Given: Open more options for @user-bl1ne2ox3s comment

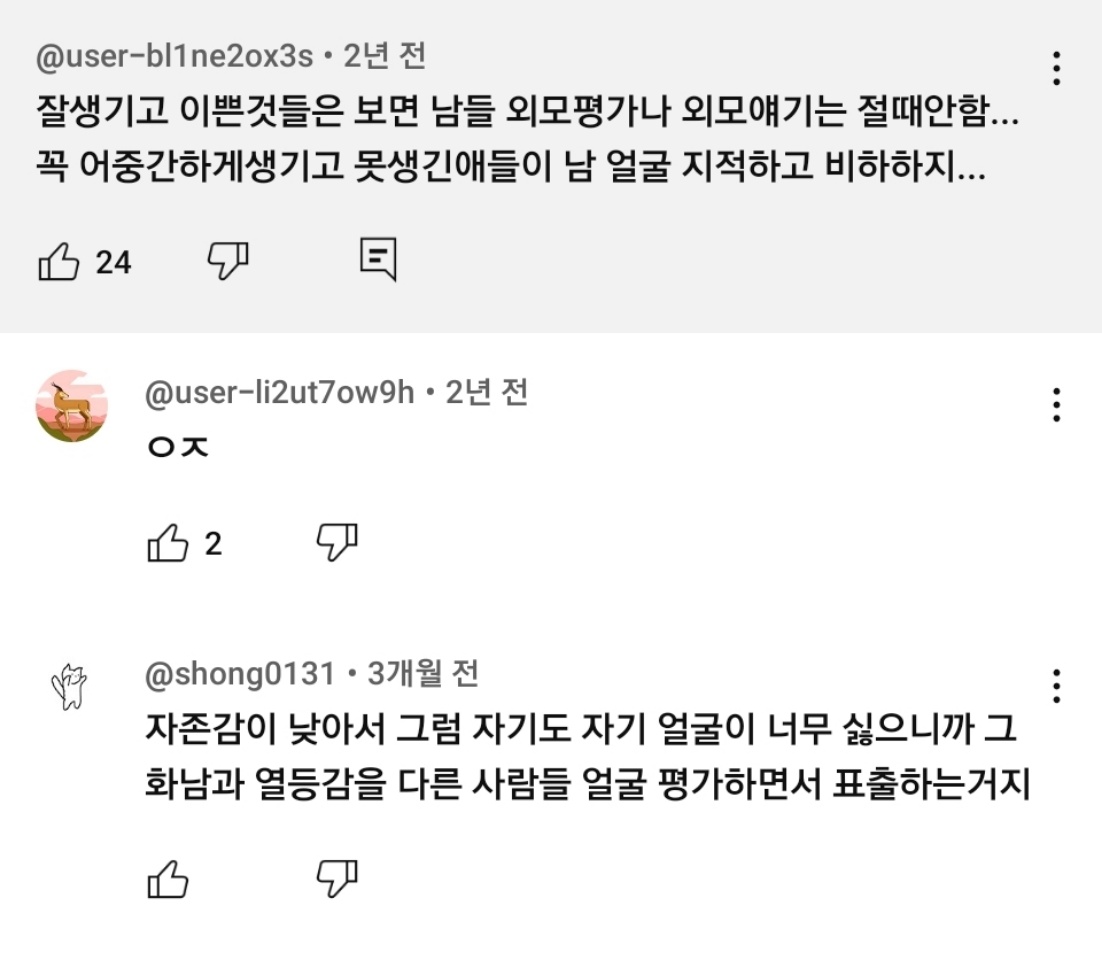Looking at the screenshot, I should point(1056,68).
